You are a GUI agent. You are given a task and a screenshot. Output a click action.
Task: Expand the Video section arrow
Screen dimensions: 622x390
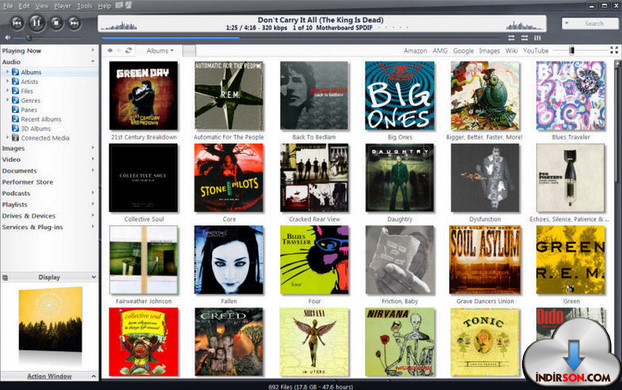pyautogui.click(x=93, y=159)
